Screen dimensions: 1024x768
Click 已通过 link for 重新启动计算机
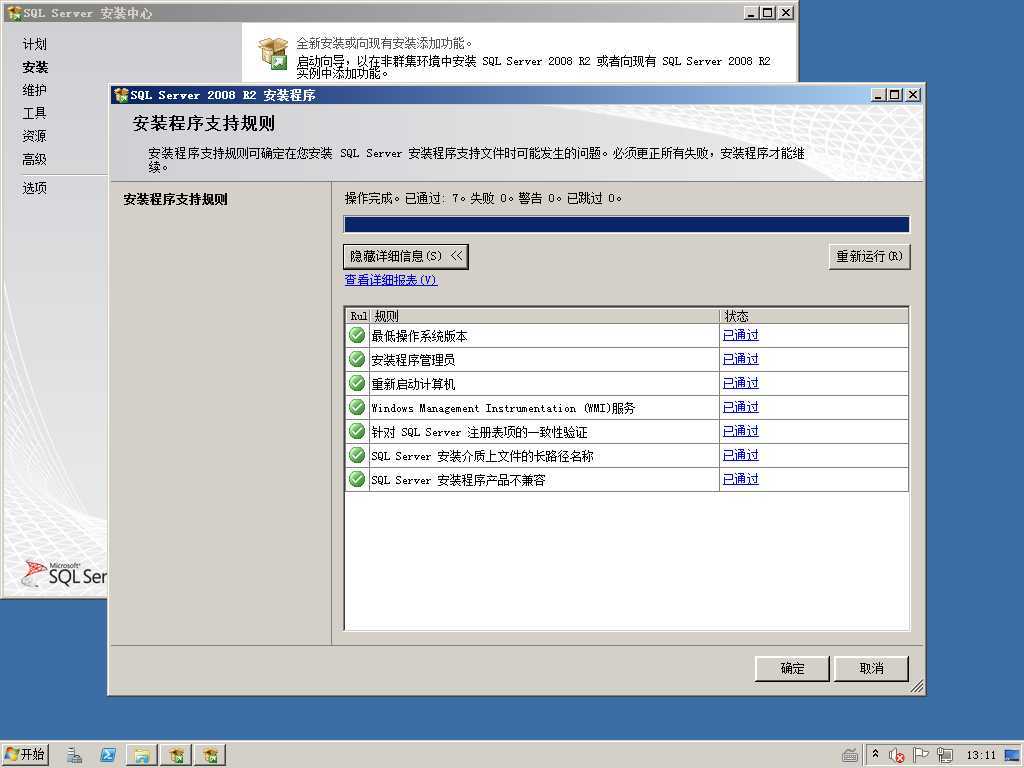[x=741, y=383]
